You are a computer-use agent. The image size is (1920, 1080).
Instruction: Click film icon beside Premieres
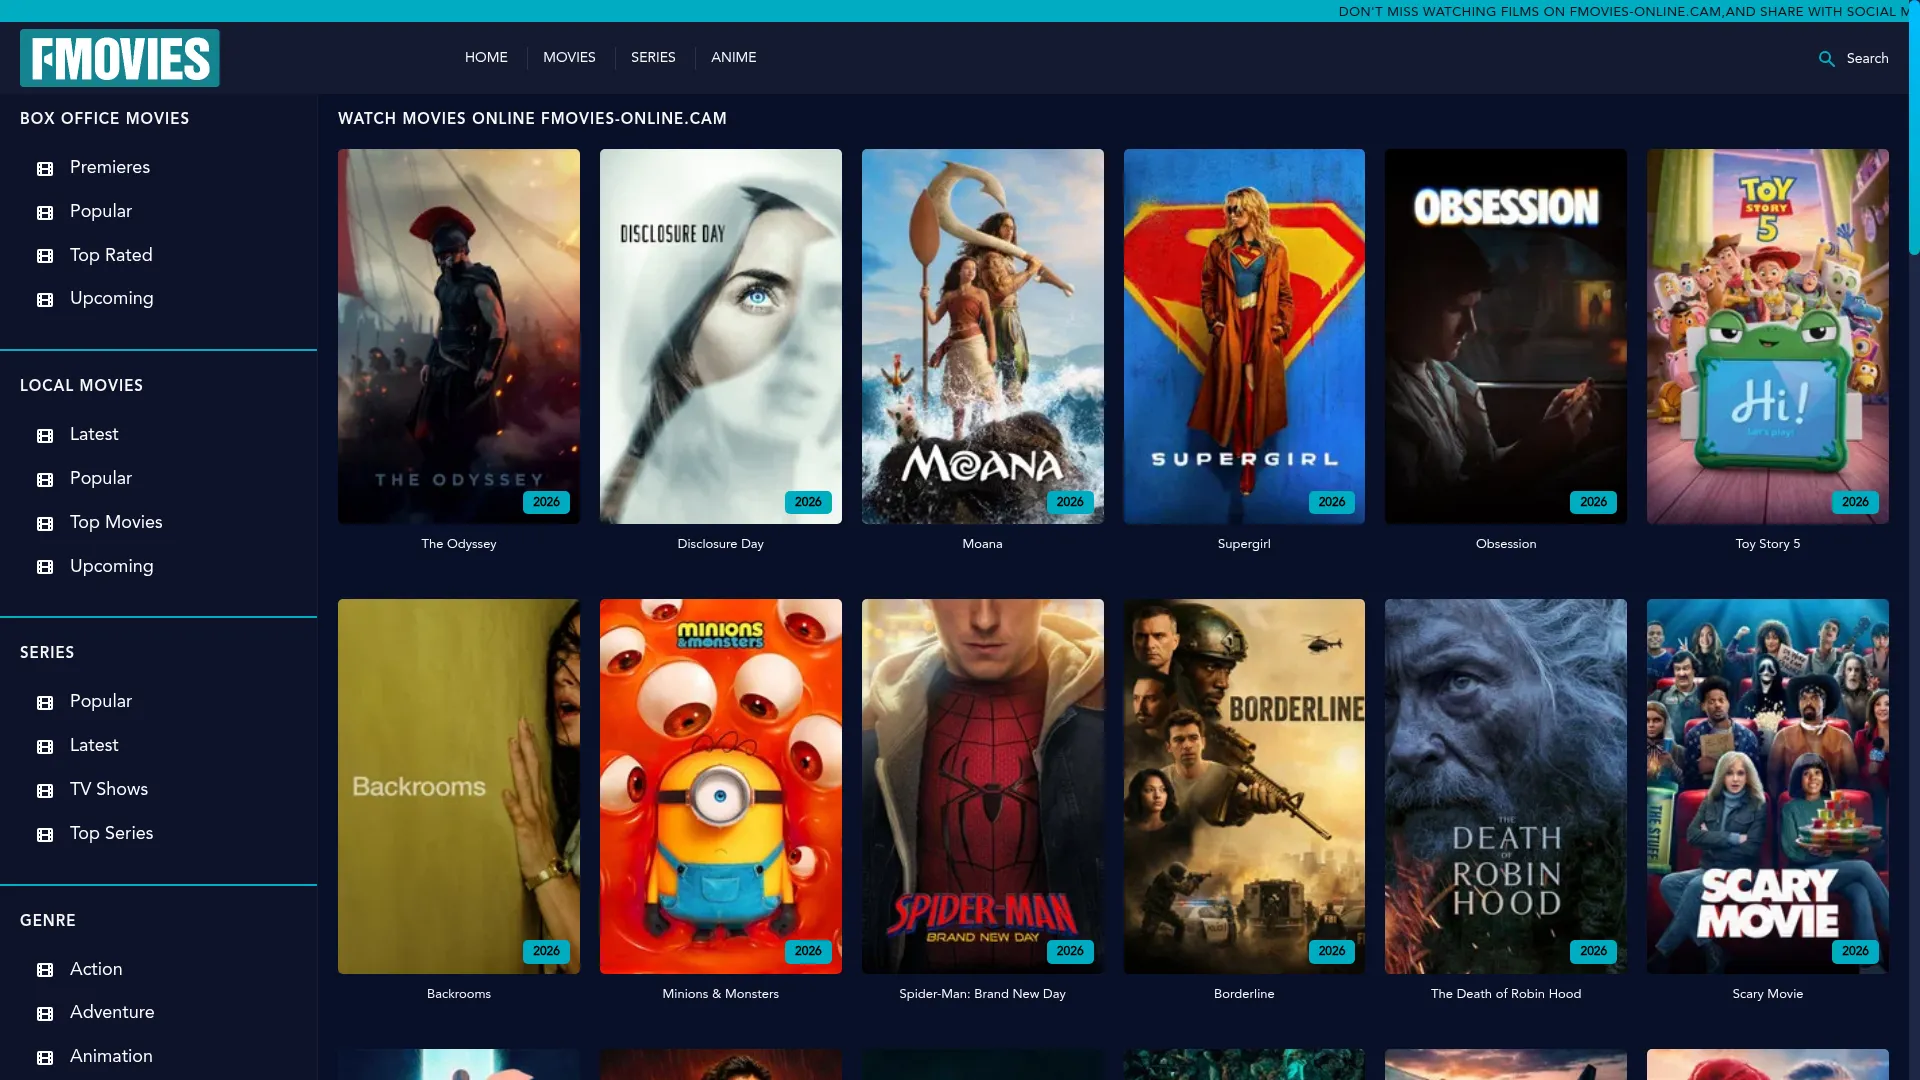[x=45, y=168]
